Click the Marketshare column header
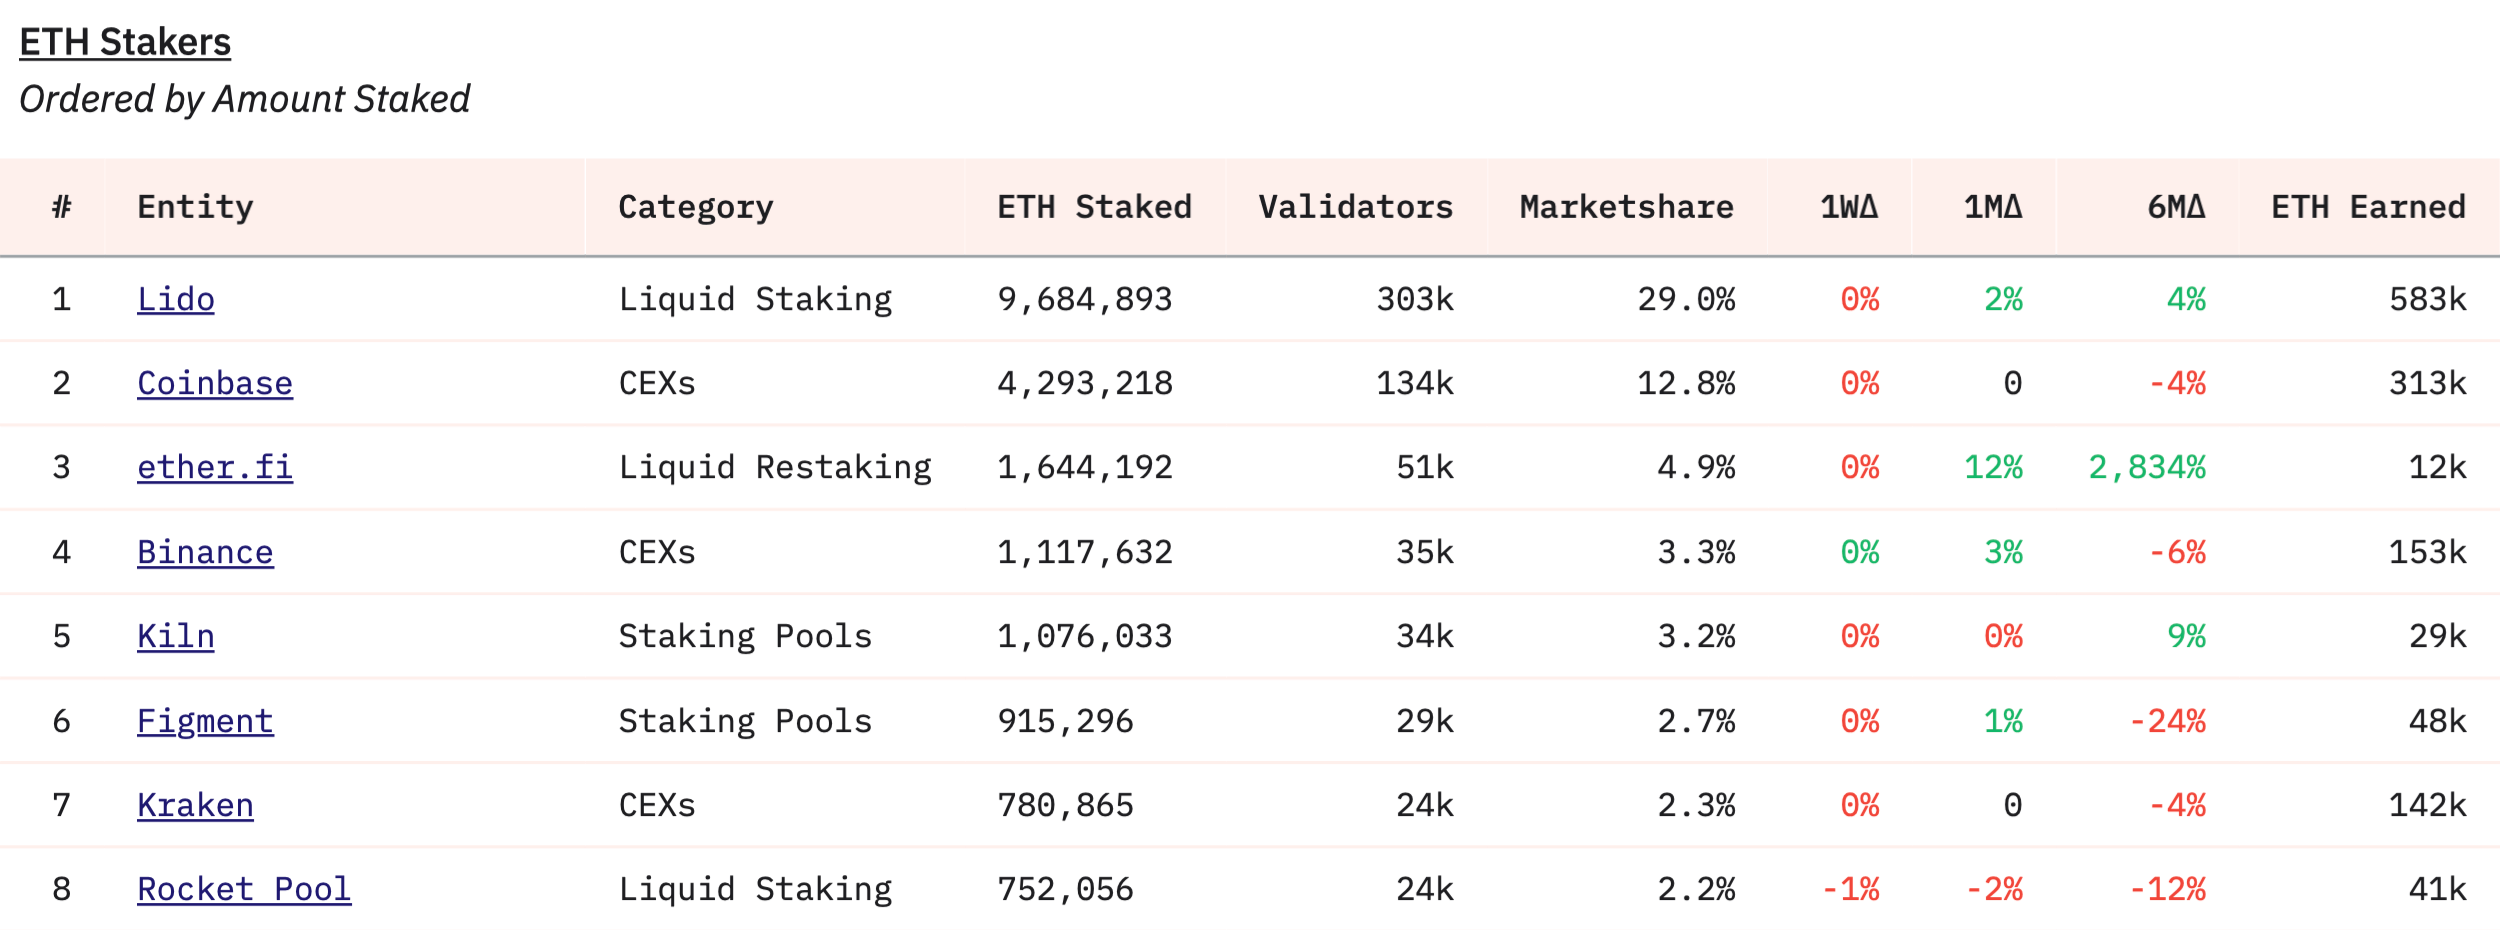2500x930 pixels. click(x=1627, y=207)
